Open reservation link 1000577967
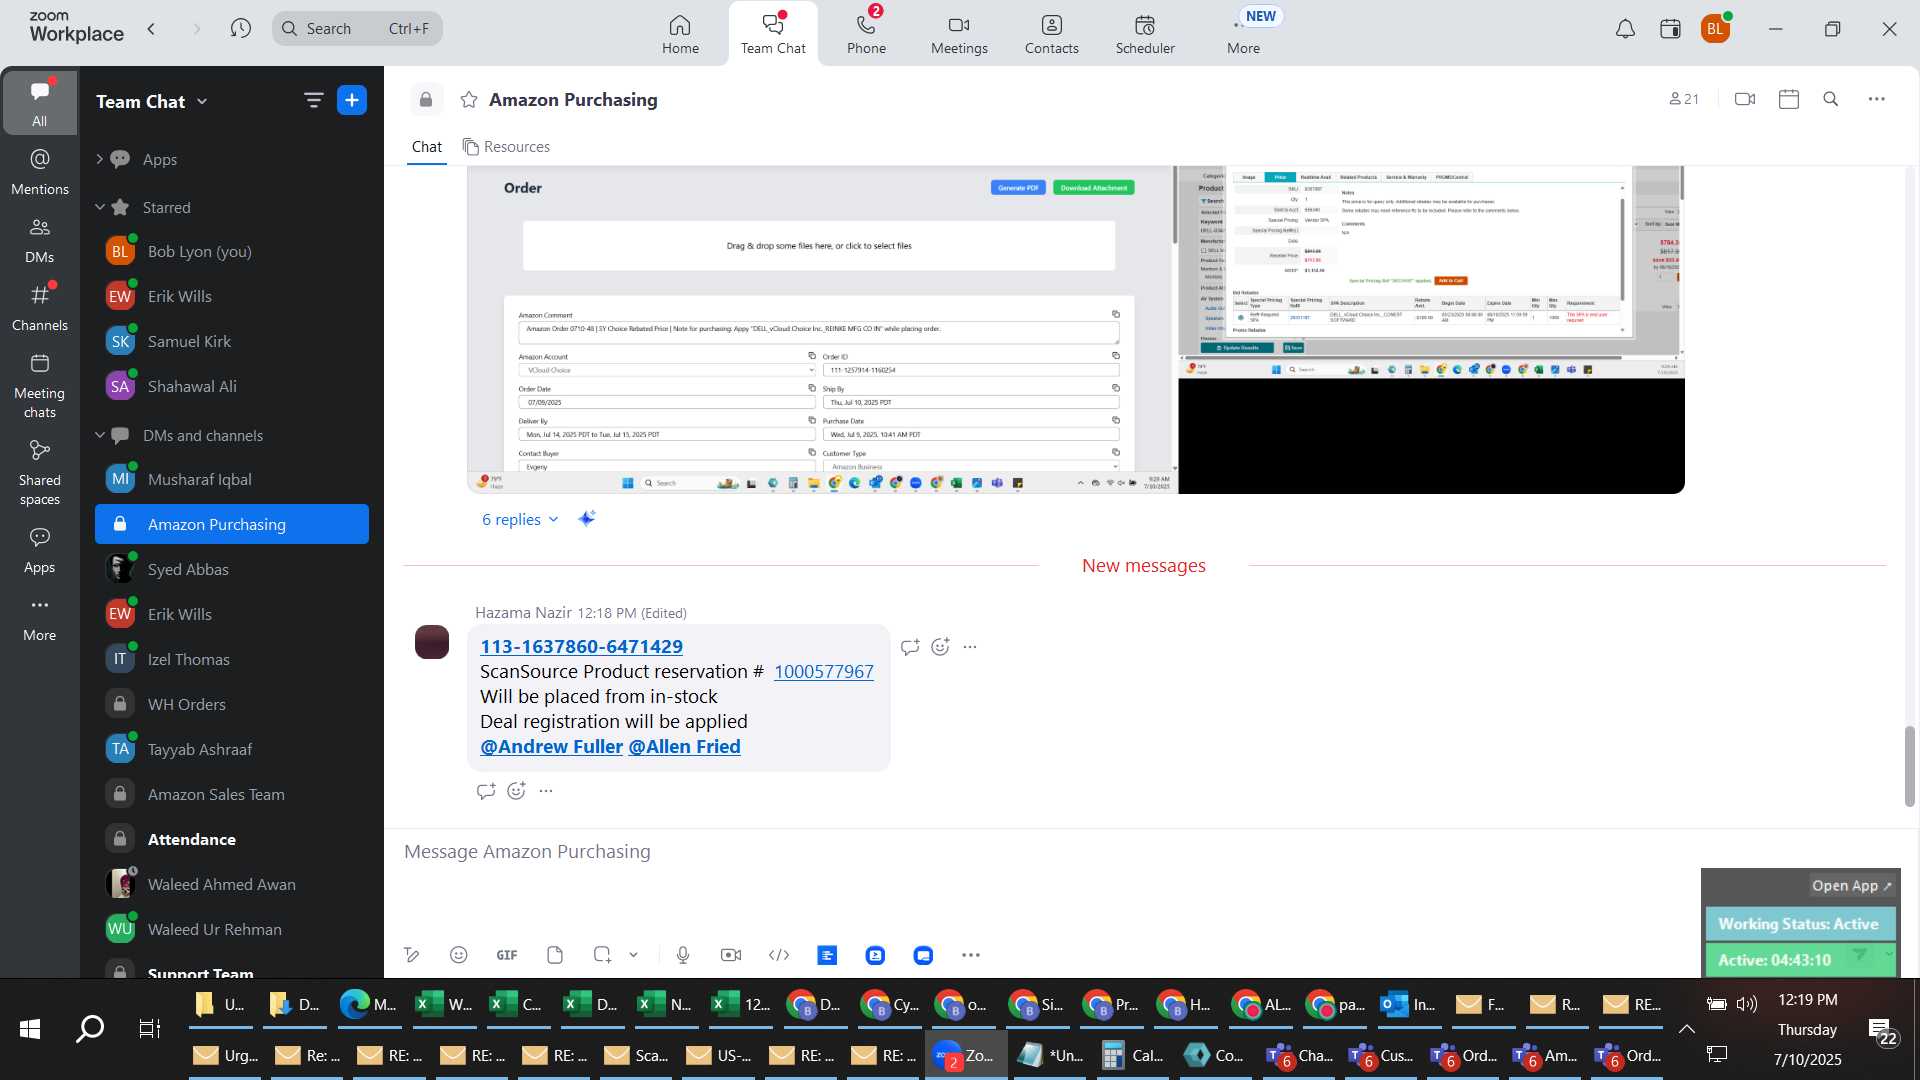The width and height of the screenshot is (1920, 1080). tap(823, 671)
